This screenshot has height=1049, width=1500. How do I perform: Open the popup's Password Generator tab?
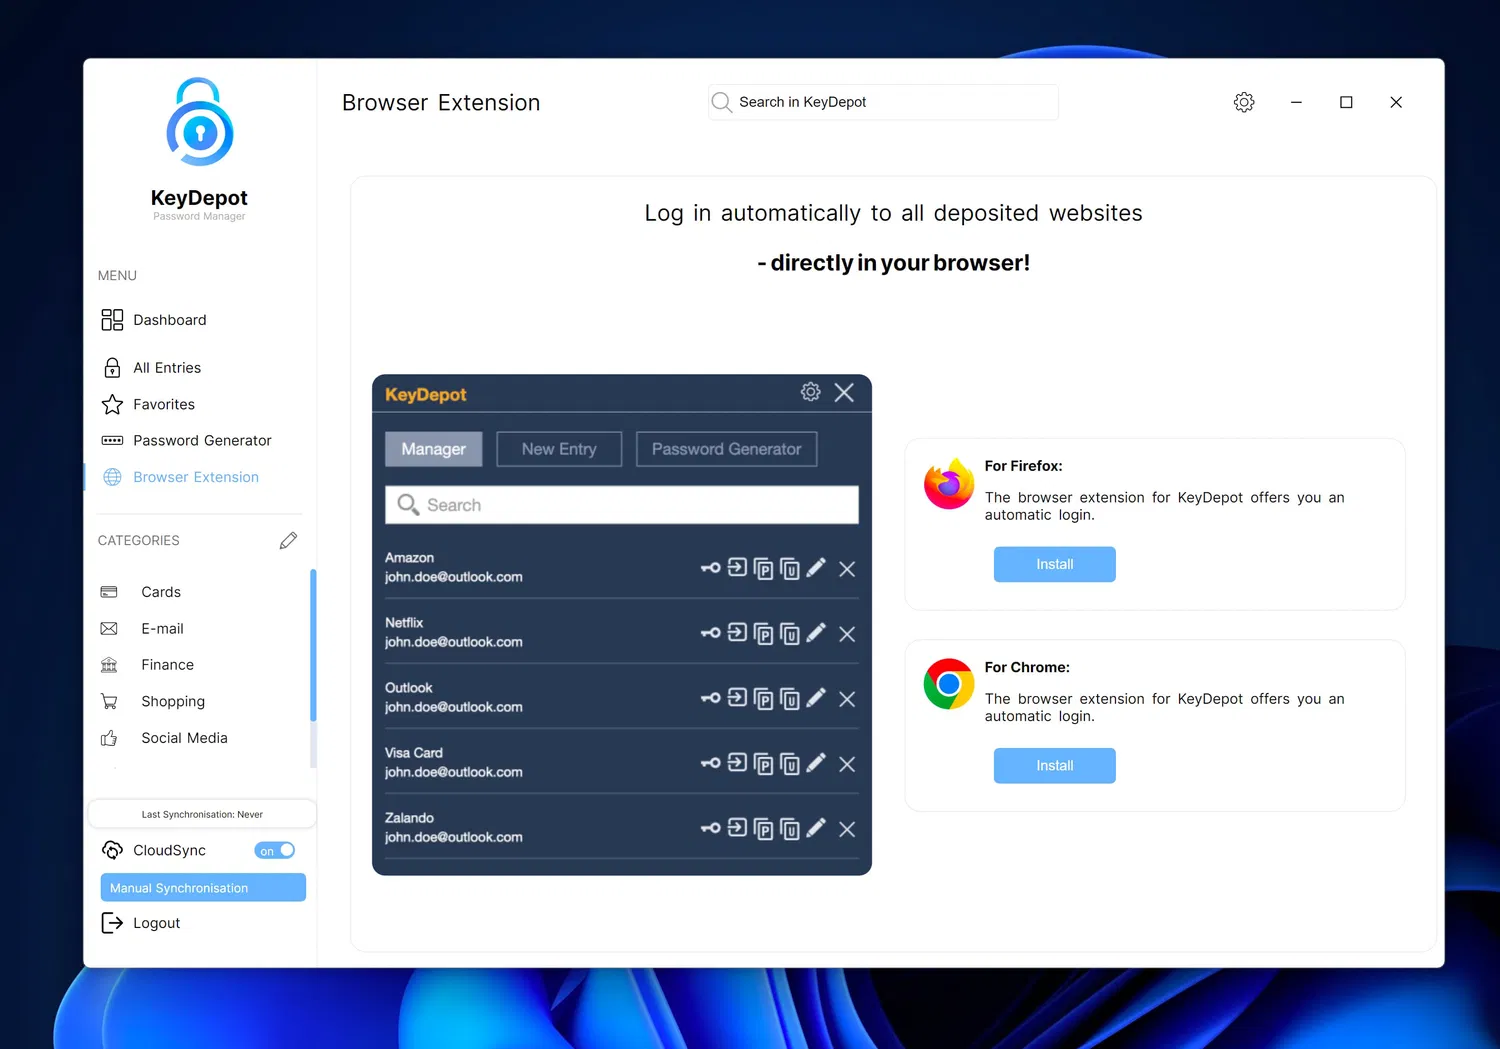pos(727,449)
